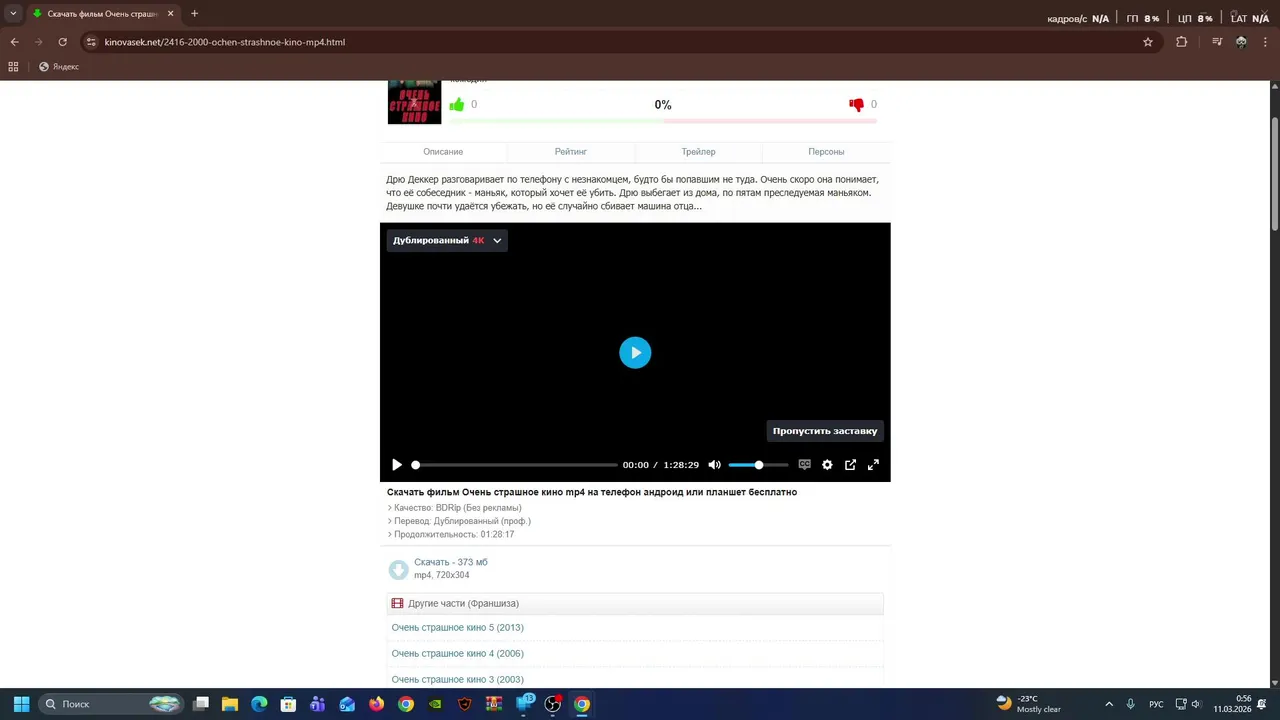Open Firefox from taskbar
Viewport: 1280px width, 720px height.
pyautogui.click(x=376, y=704)
